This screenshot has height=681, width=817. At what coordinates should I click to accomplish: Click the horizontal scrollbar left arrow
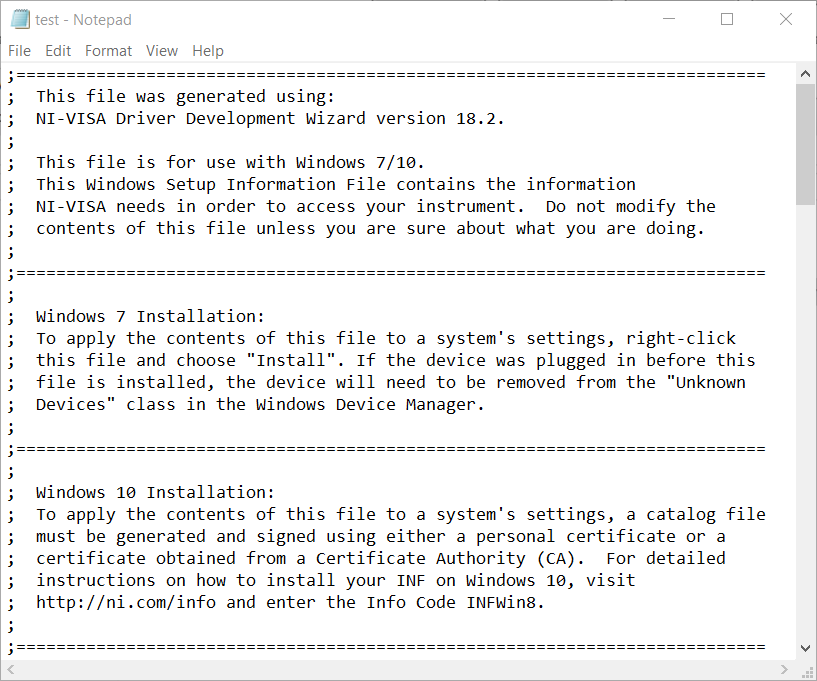pos(11,669)
